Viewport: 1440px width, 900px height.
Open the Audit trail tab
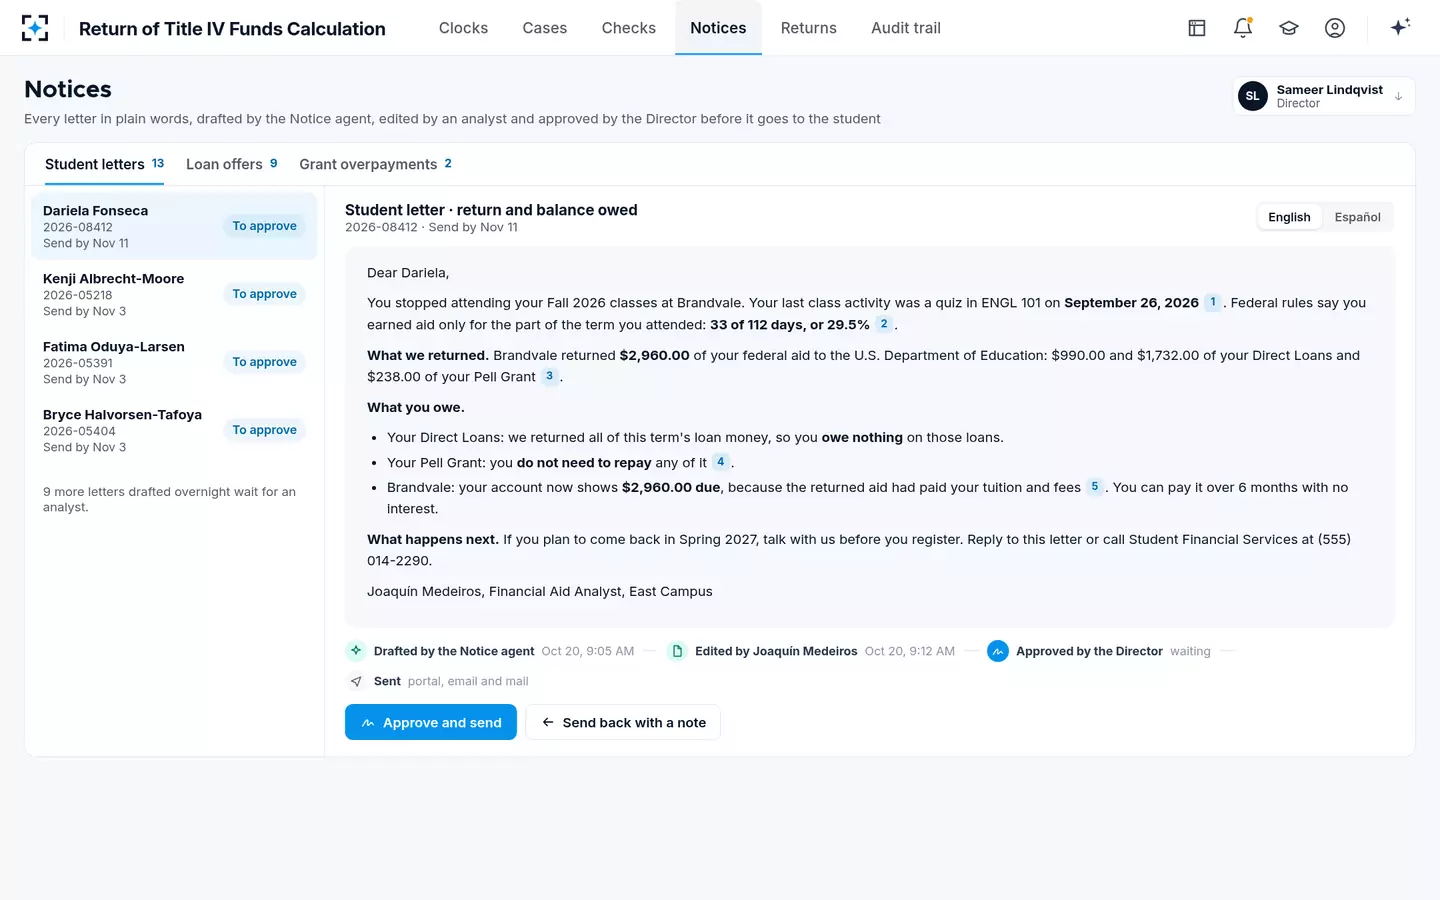[906, 28]
